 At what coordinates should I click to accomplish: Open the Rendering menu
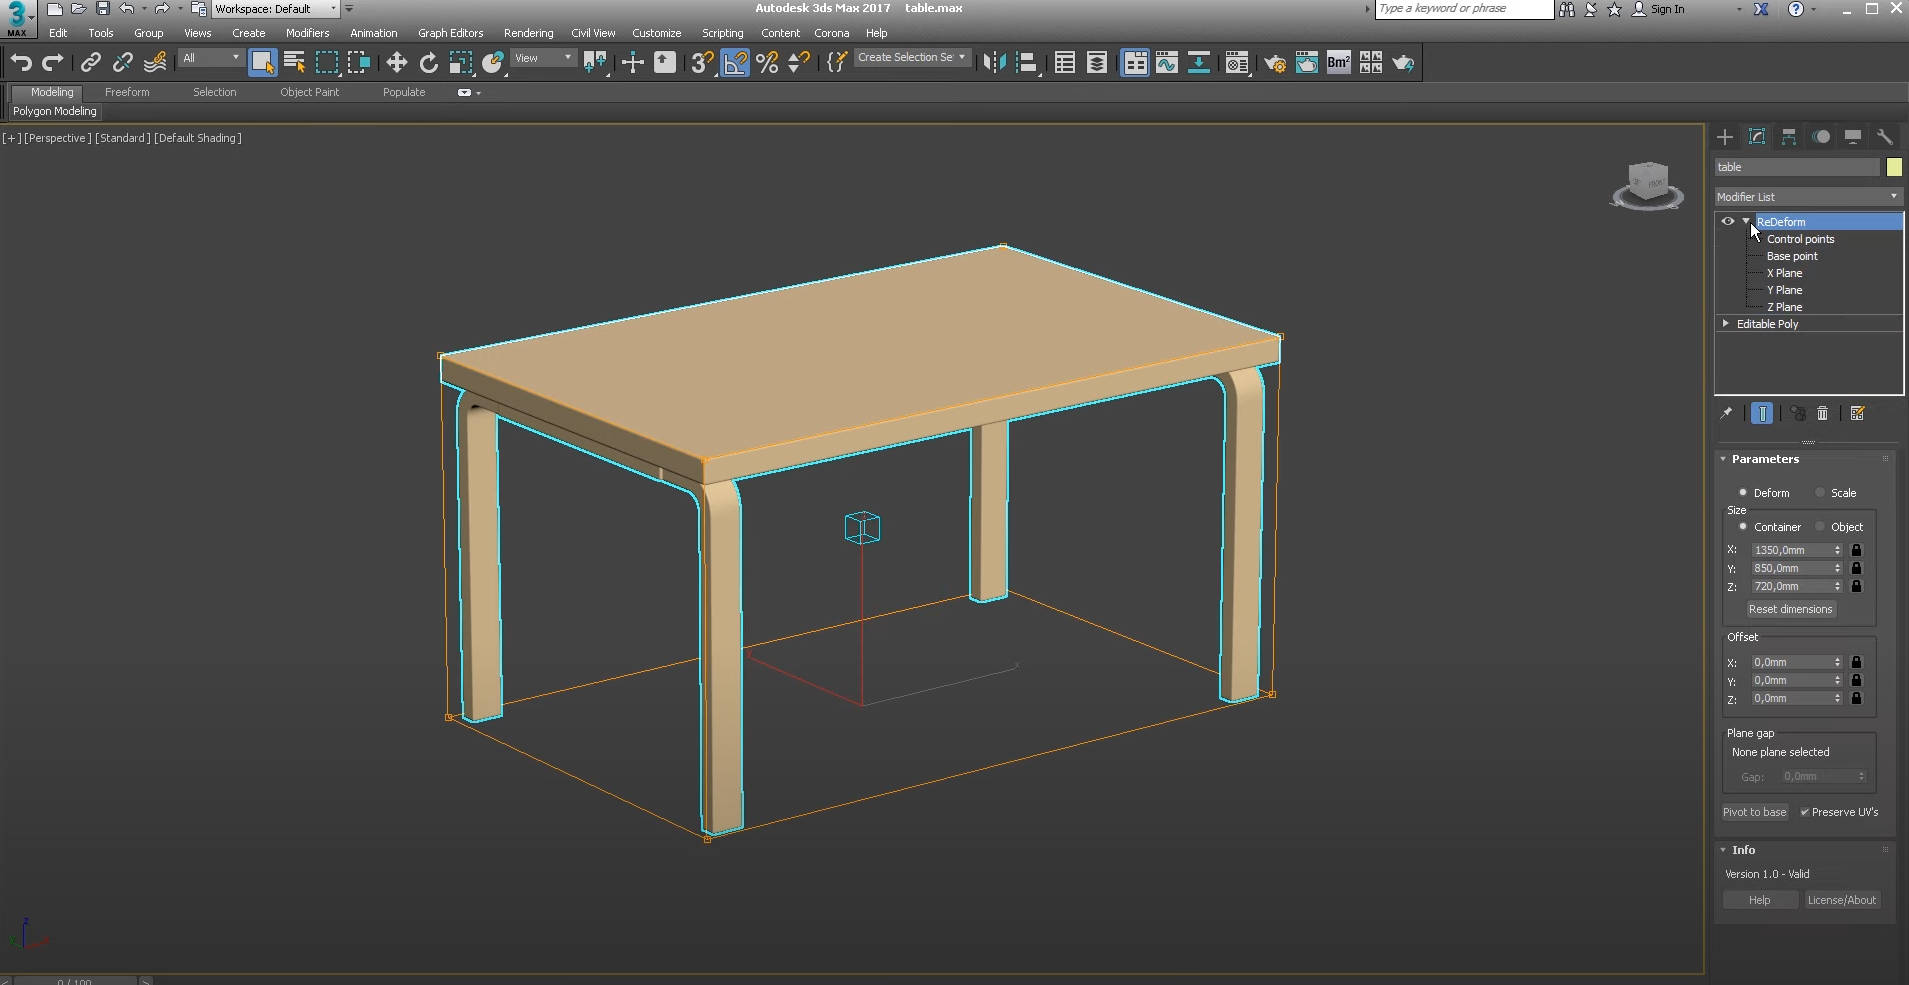pos(528,32)
